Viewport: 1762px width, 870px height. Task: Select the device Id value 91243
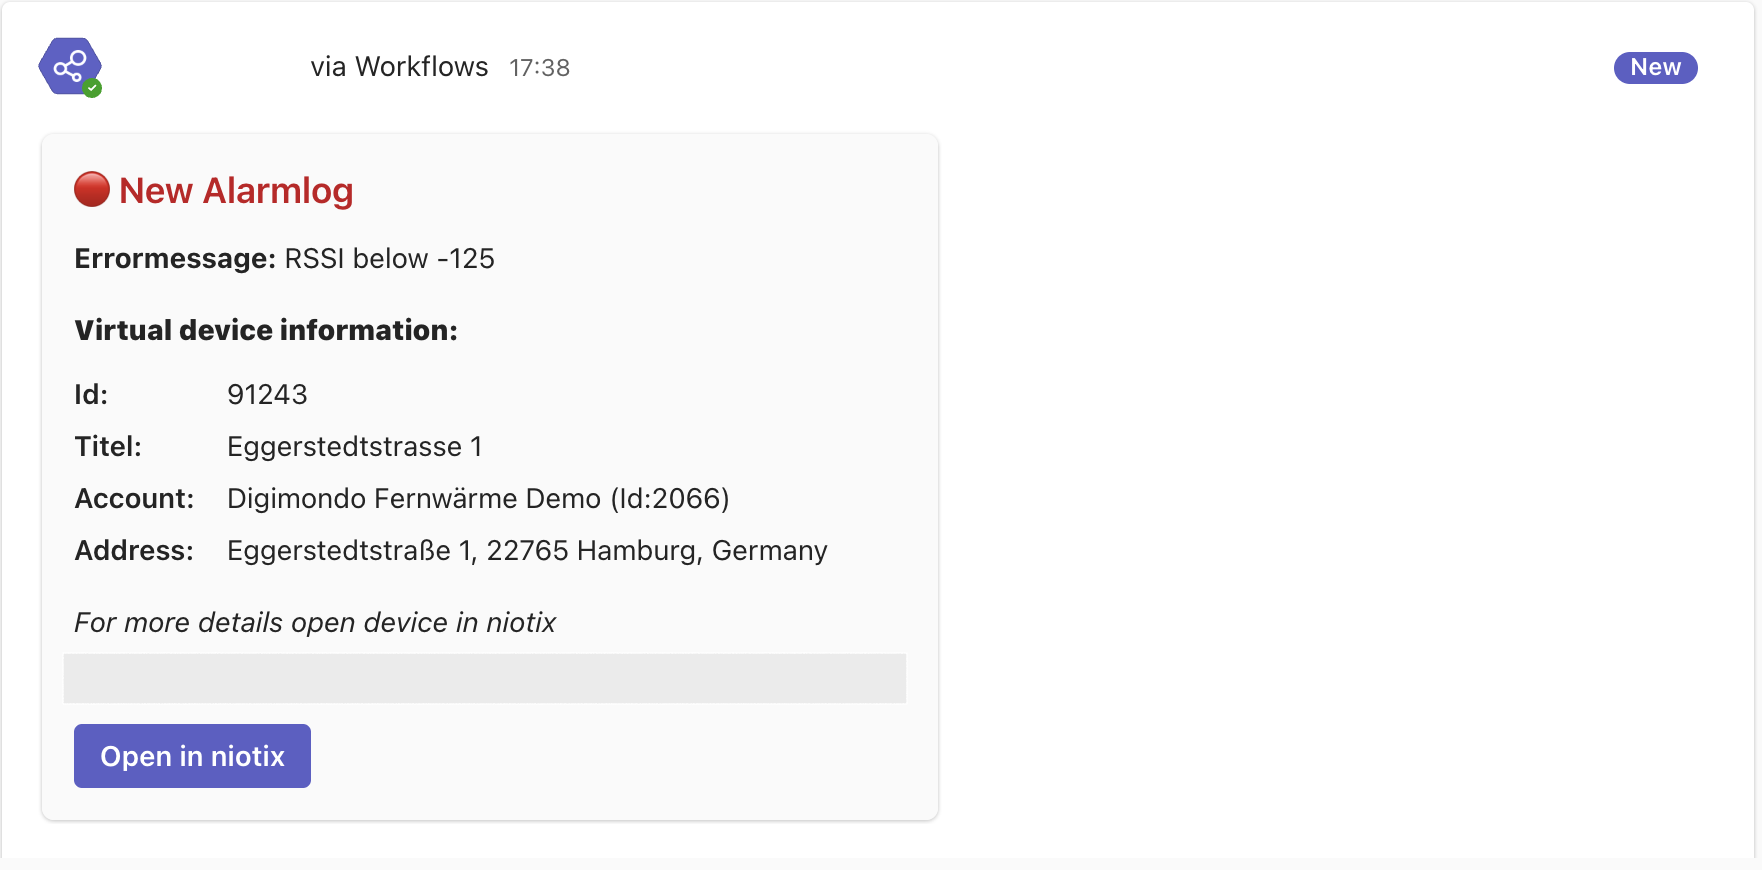tap(267, 394)
